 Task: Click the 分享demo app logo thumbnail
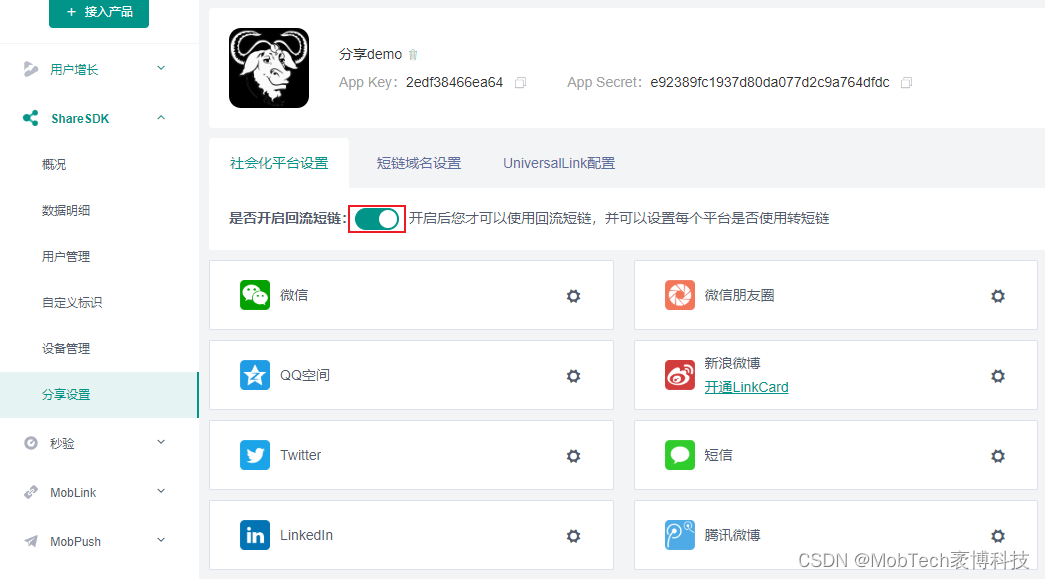click(x=269, y=68)
